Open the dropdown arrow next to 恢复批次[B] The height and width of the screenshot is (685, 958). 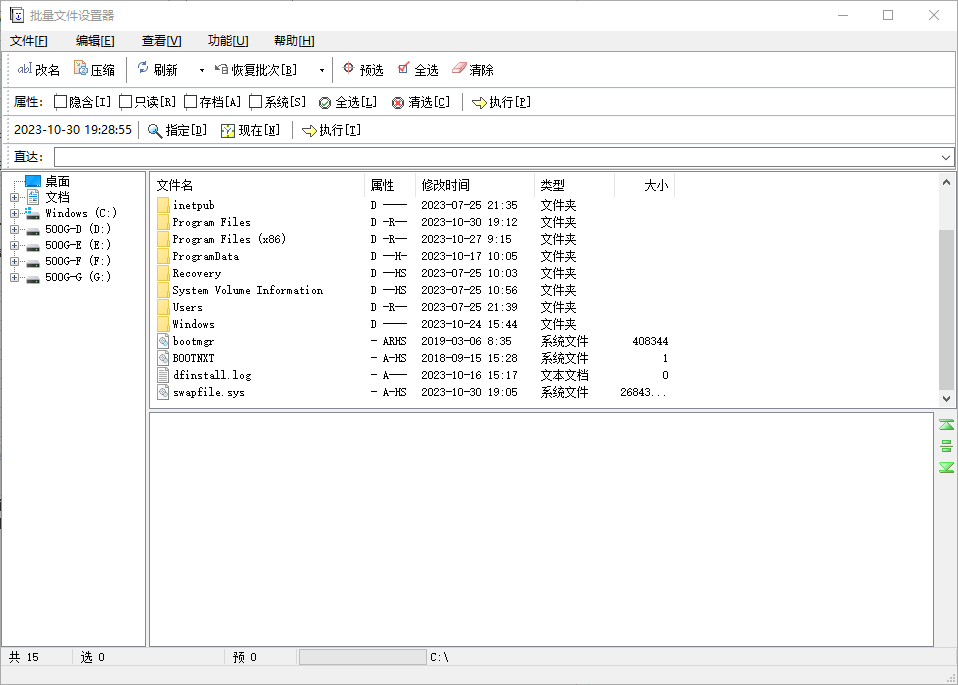(321, 70)
